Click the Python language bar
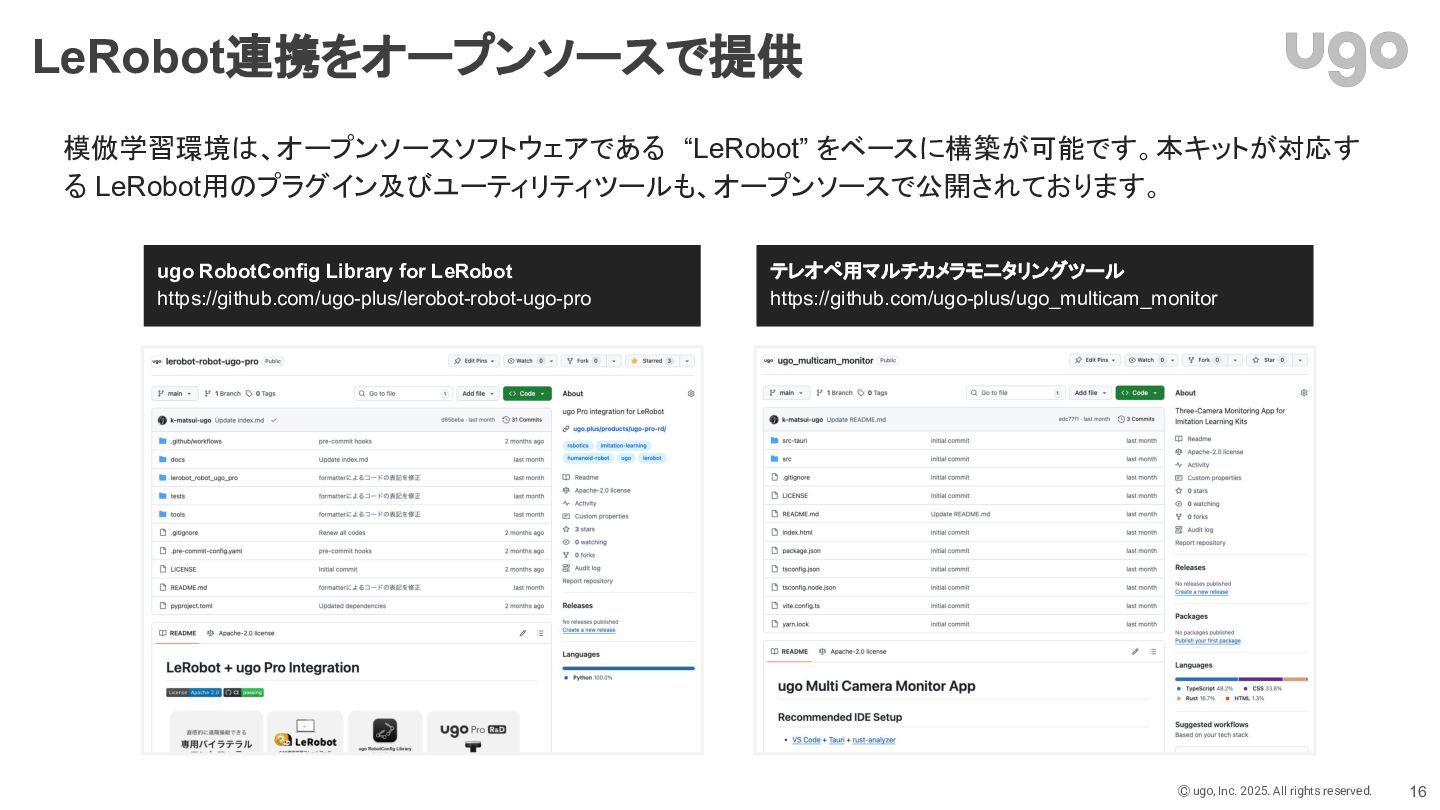Screen dimensions: 1440x810 628,668
